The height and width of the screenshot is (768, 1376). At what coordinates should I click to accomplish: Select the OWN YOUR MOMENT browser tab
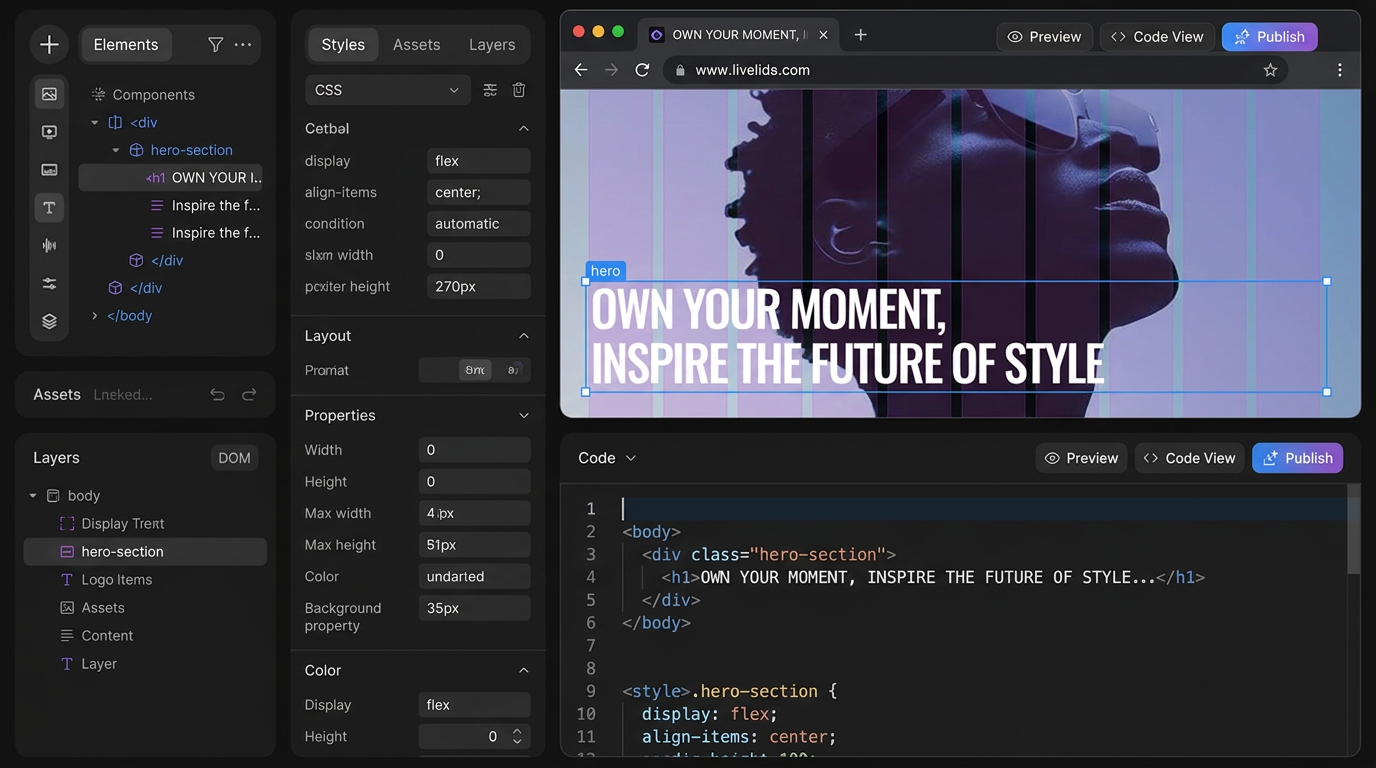738,35
